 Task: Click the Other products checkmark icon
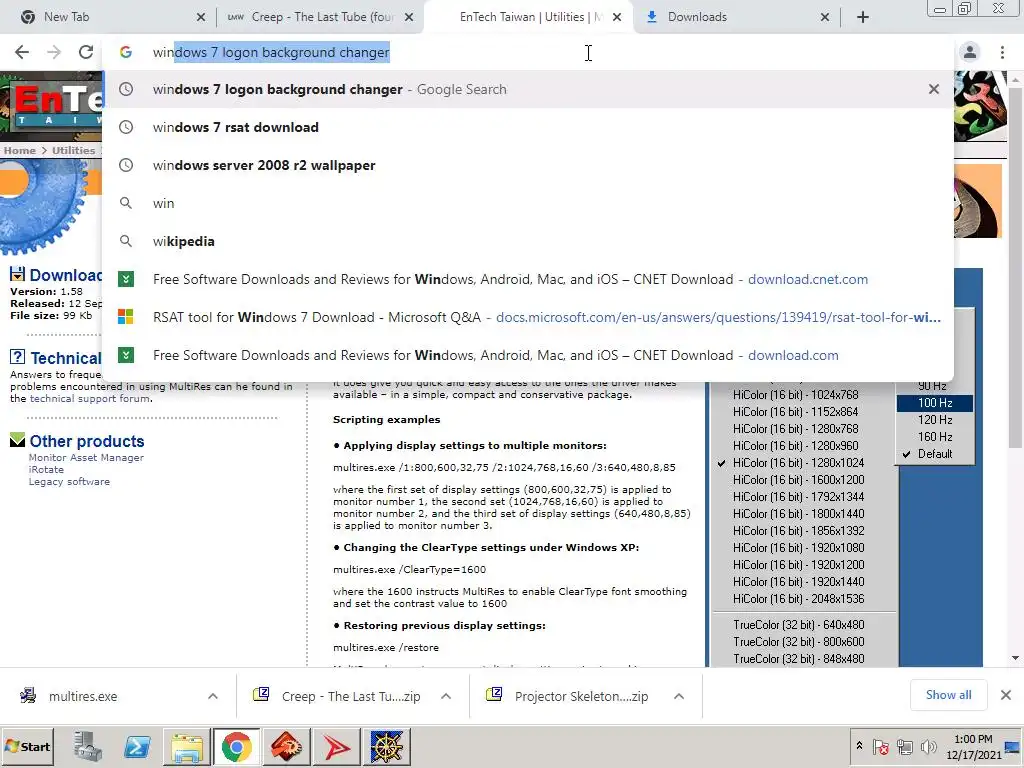[18, 440]
